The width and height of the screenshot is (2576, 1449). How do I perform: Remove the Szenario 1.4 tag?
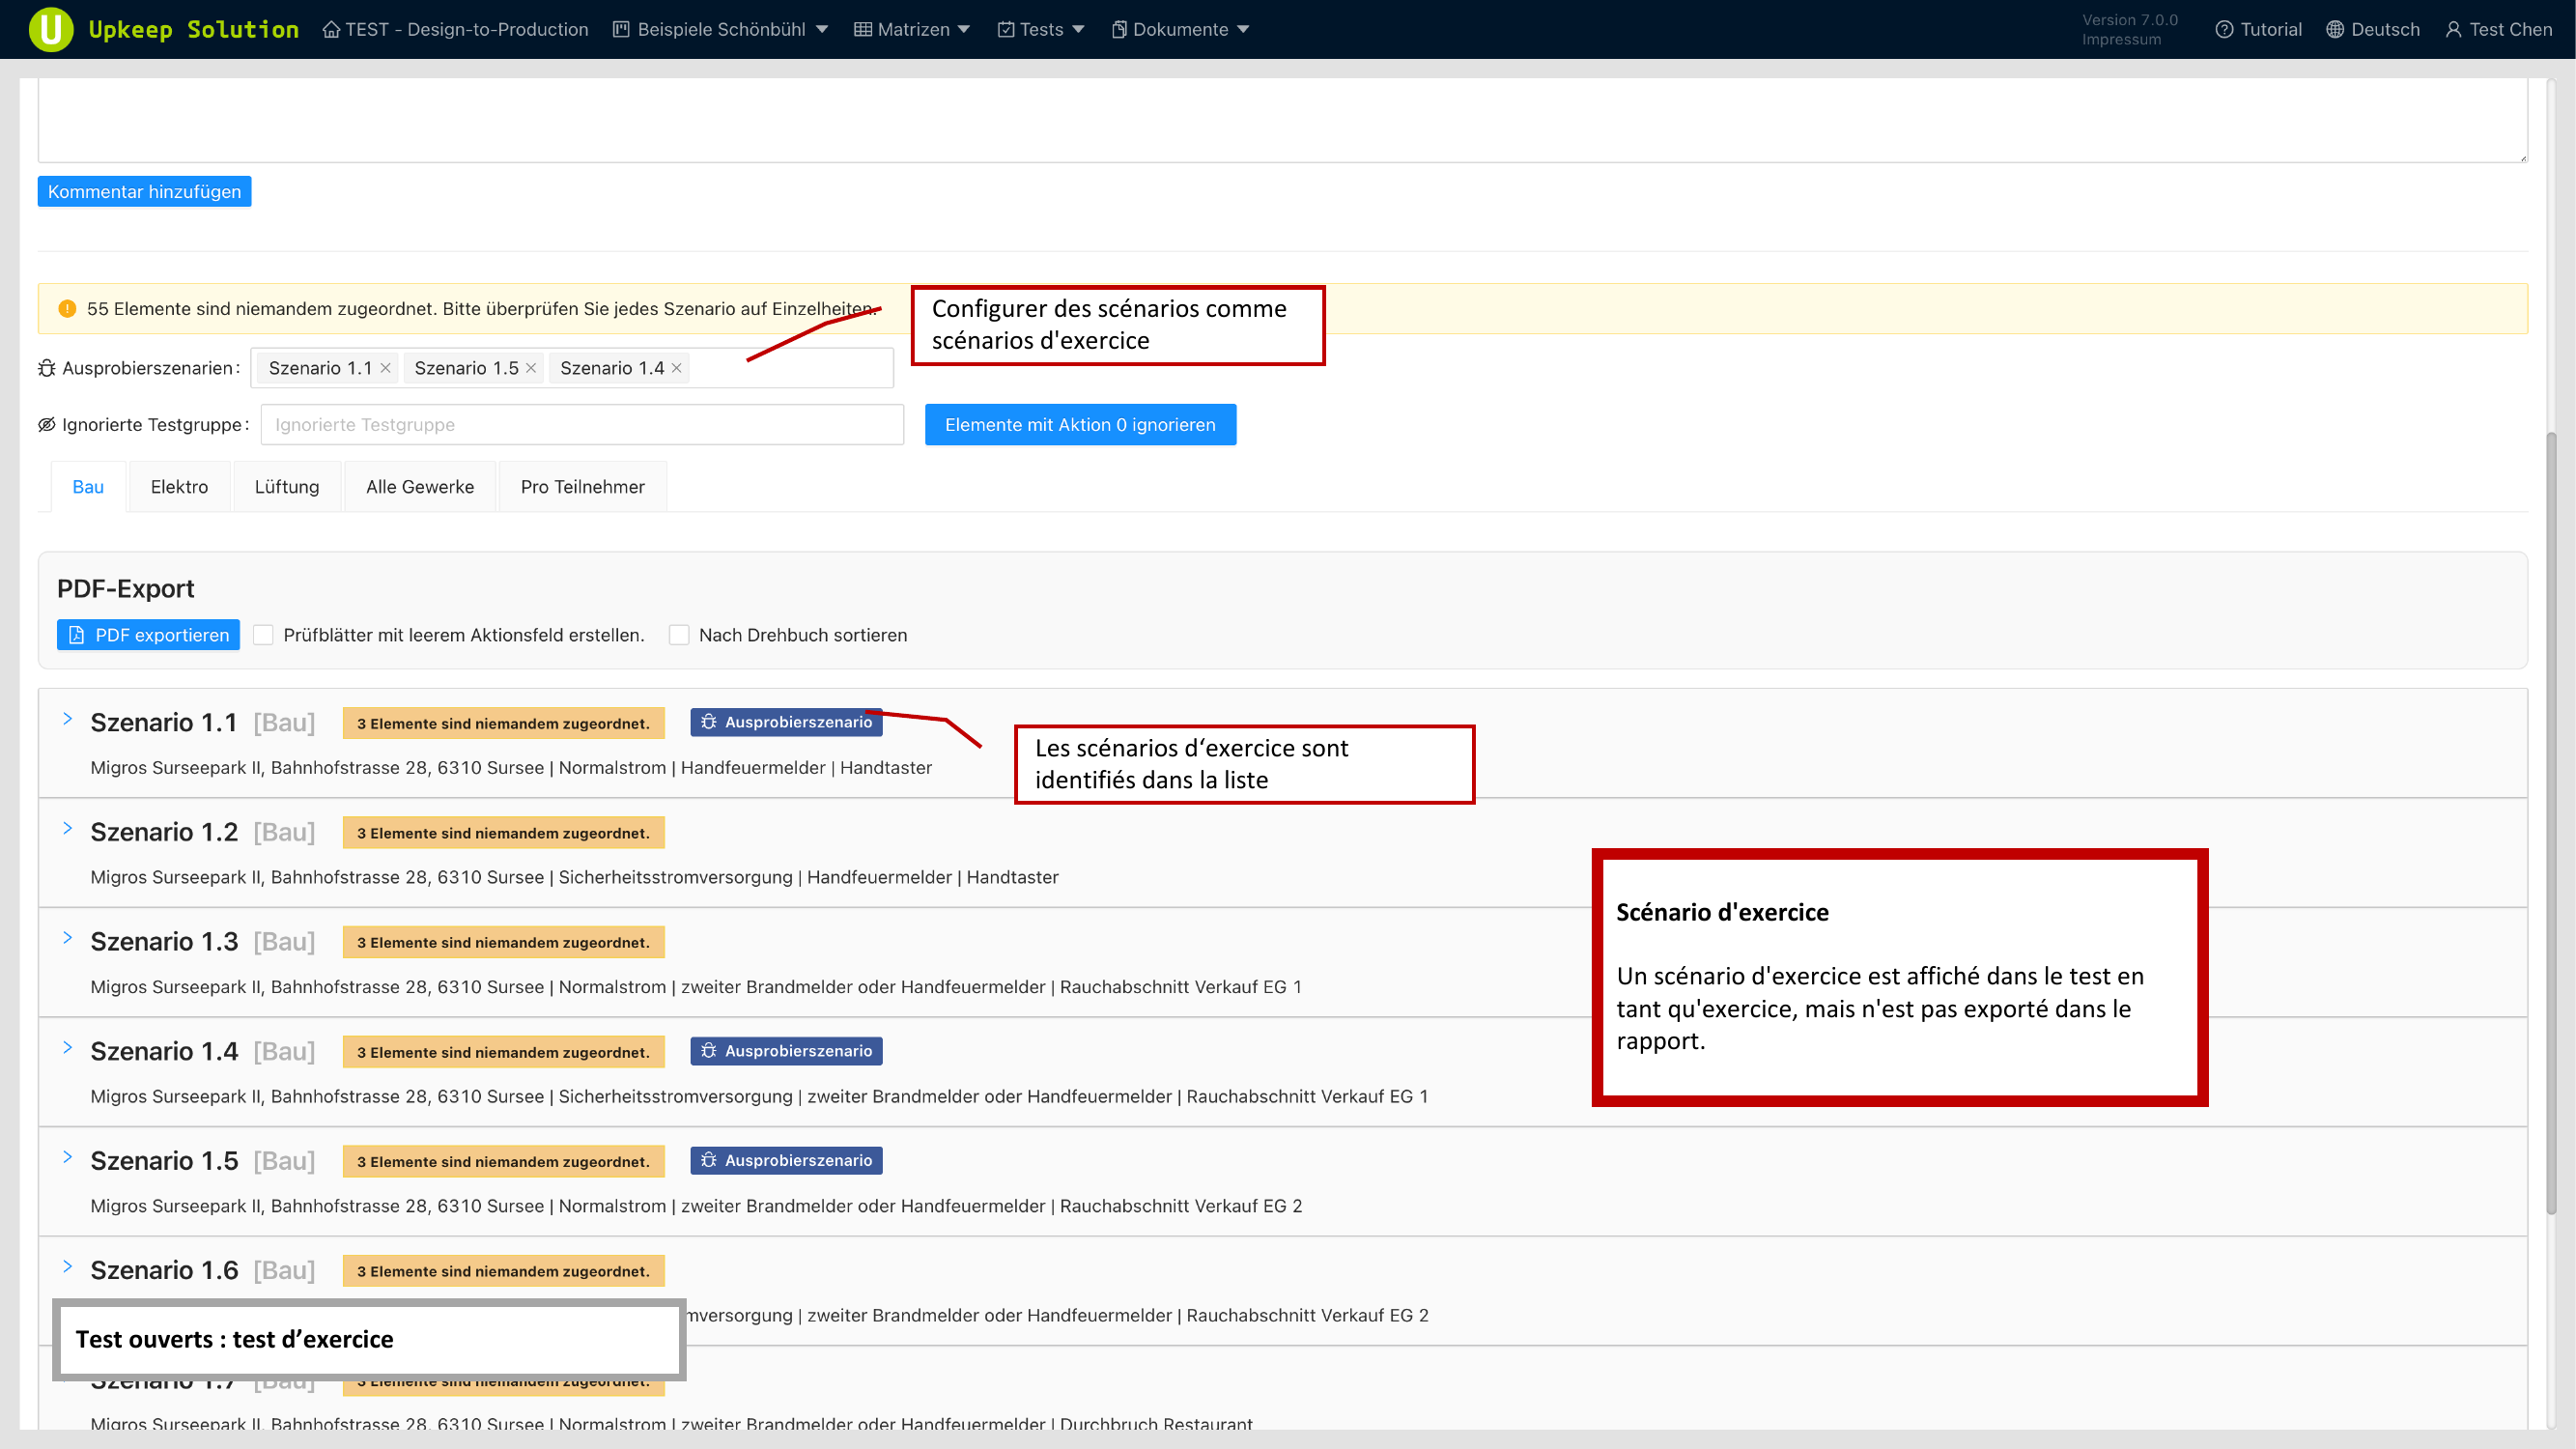[x=677, y=368]
